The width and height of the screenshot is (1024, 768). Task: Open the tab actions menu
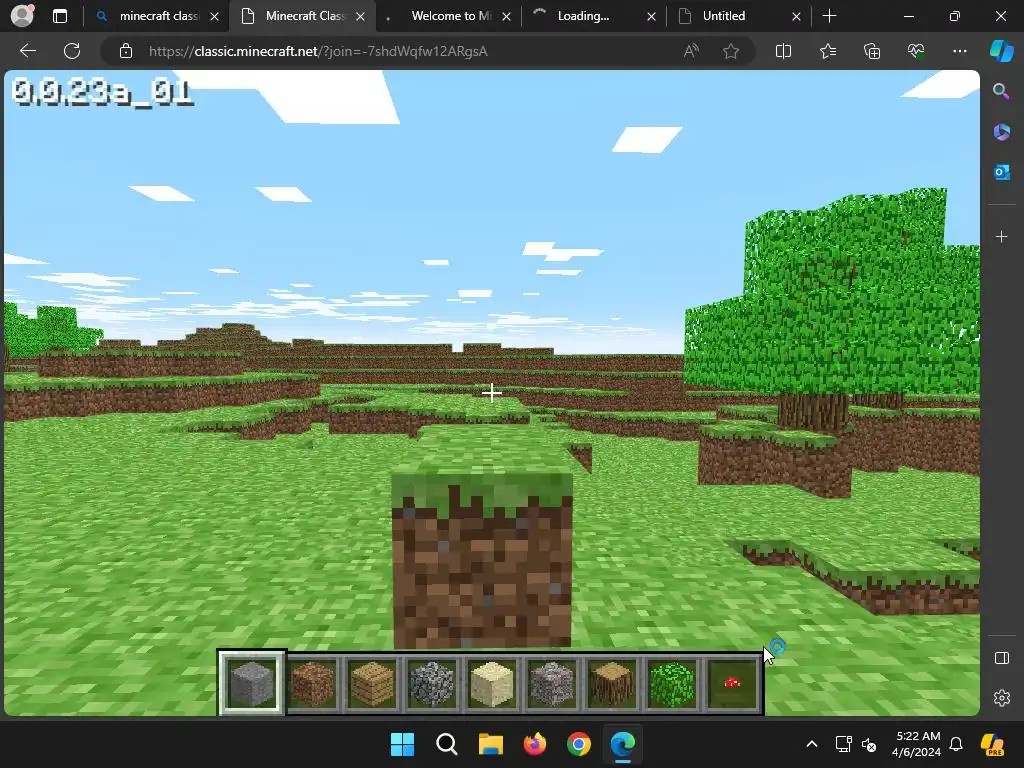[x=59, y=16]
